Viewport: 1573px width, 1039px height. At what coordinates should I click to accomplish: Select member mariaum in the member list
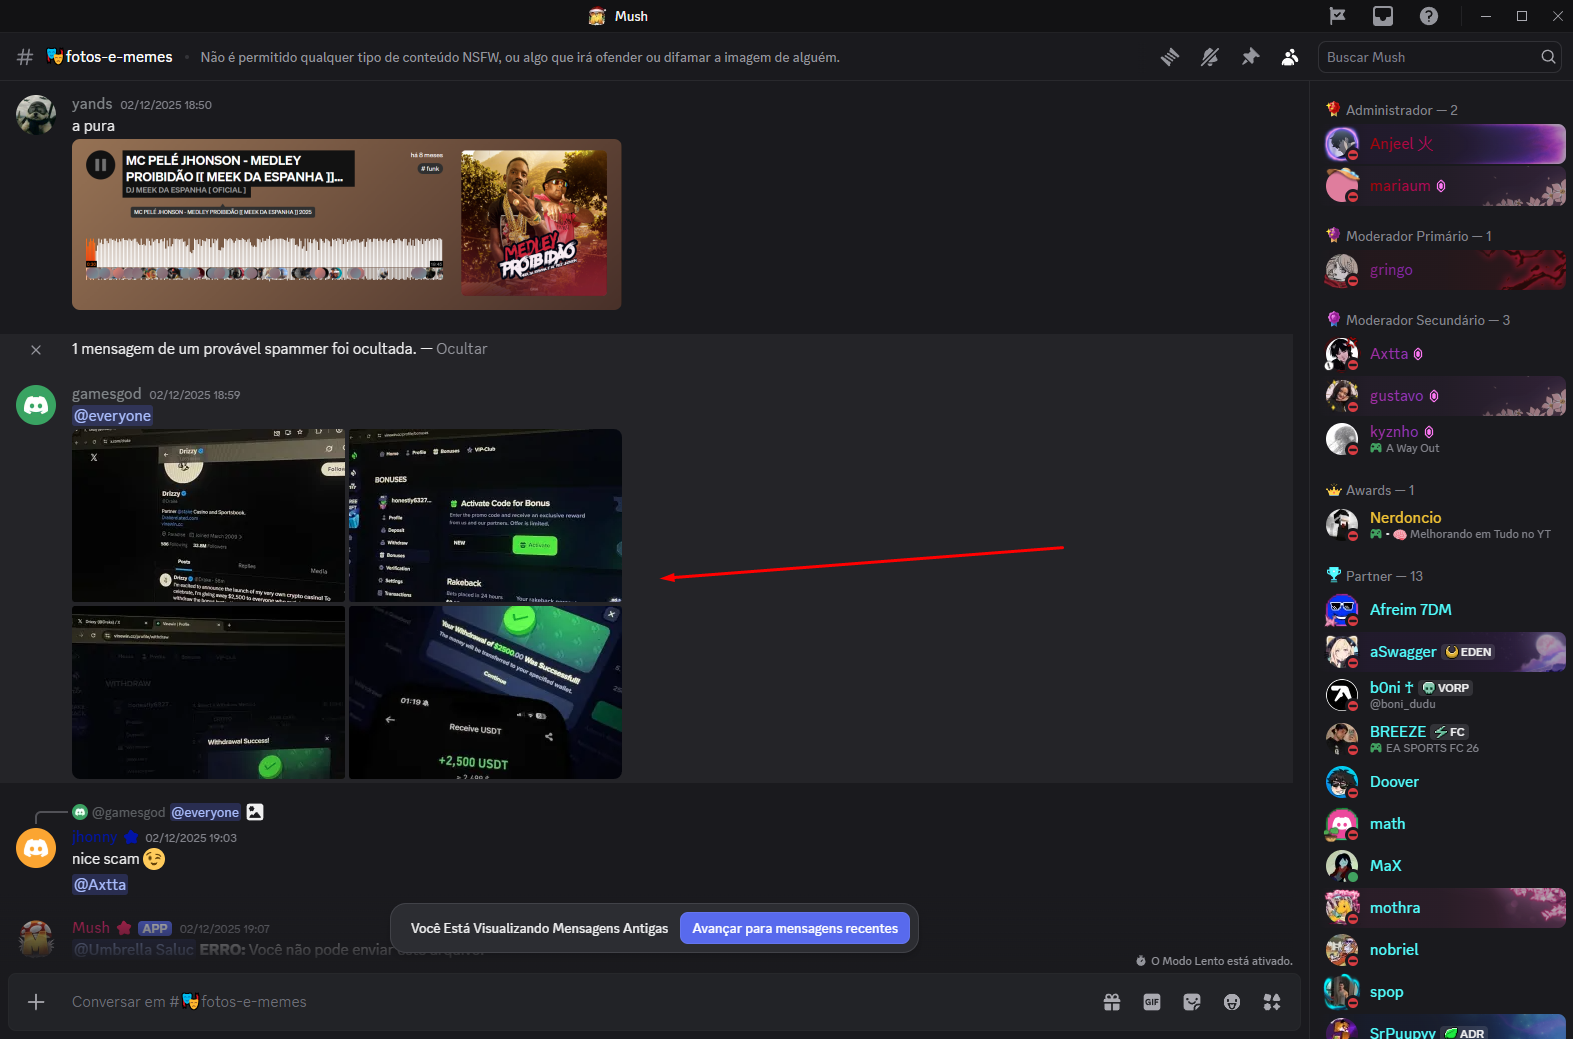click(x=1445, y=186)
